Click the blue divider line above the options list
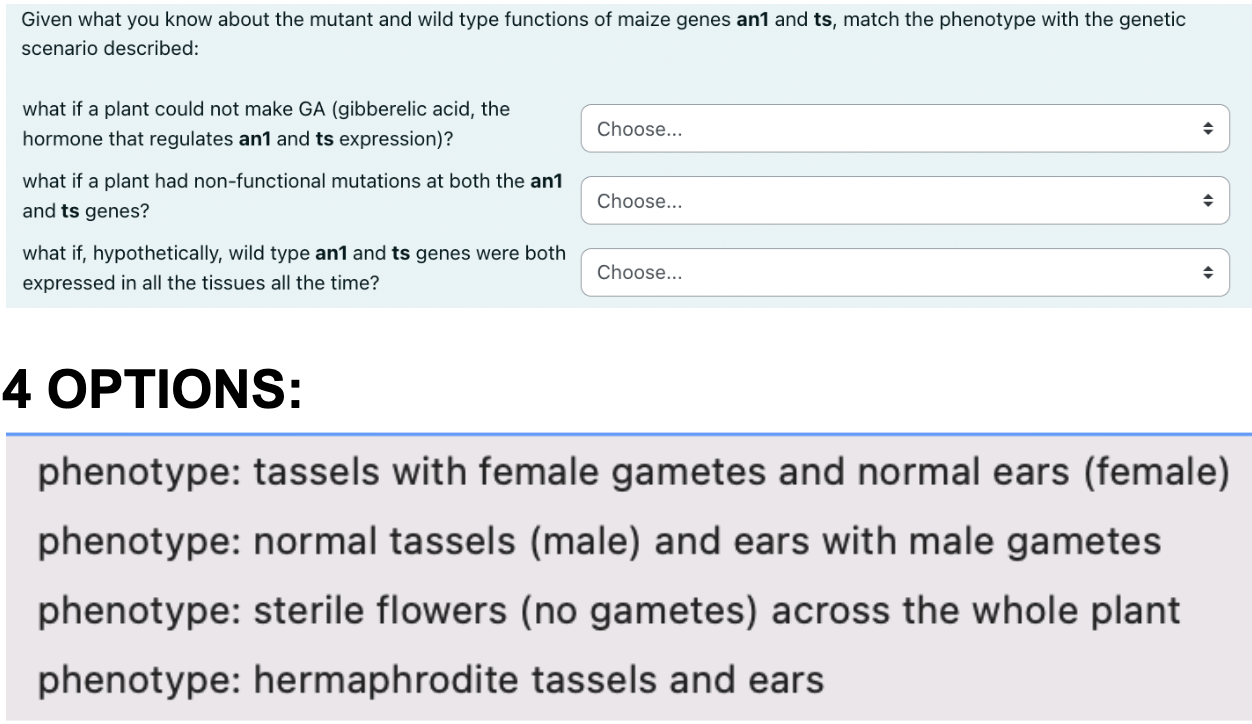 point(626,433)
